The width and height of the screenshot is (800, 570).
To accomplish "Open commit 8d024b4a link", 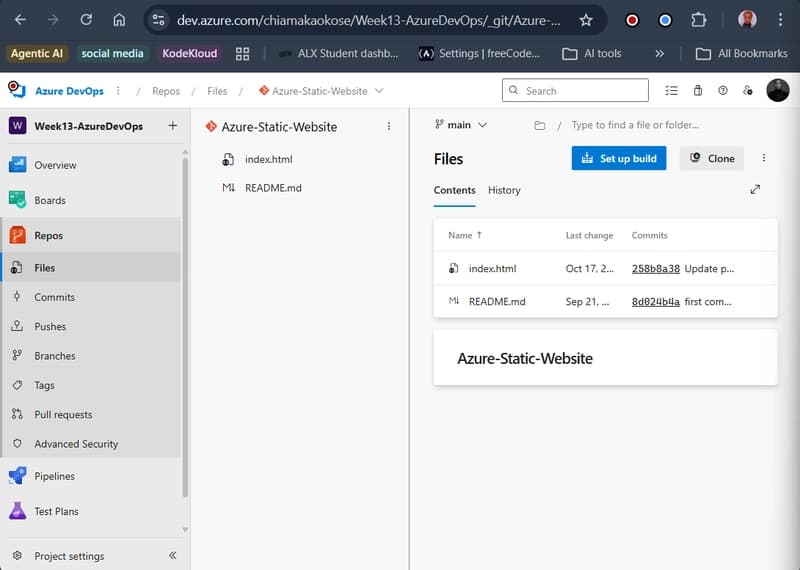I will pos(656,302).
